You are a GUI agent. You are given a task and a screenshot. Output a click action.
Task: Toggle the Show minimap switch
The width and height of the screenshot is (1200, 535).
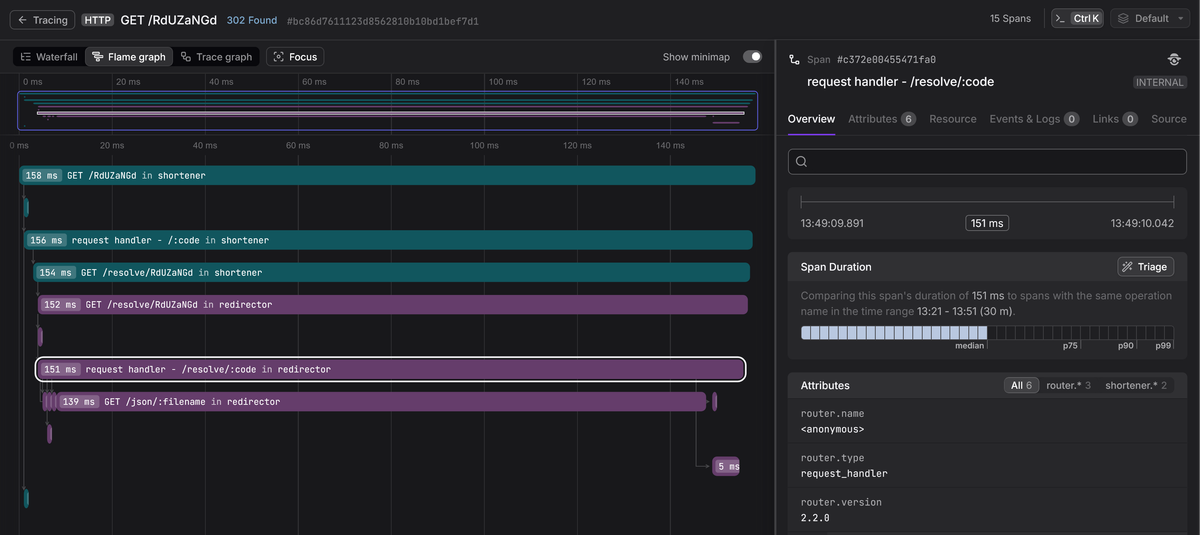[x=752, y=57]
